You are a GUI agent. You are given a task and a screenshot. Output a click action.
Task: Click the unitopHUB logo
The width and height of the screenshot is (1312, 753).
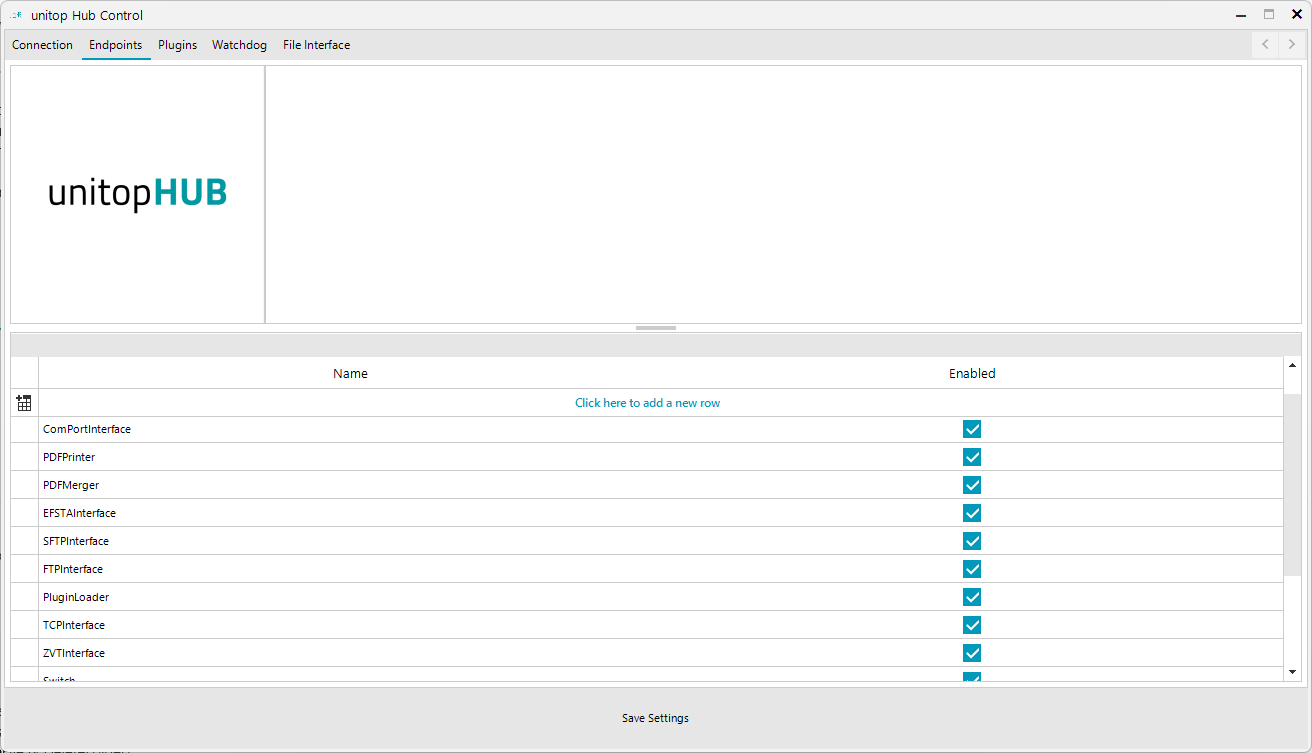click(x=137, y=193)
